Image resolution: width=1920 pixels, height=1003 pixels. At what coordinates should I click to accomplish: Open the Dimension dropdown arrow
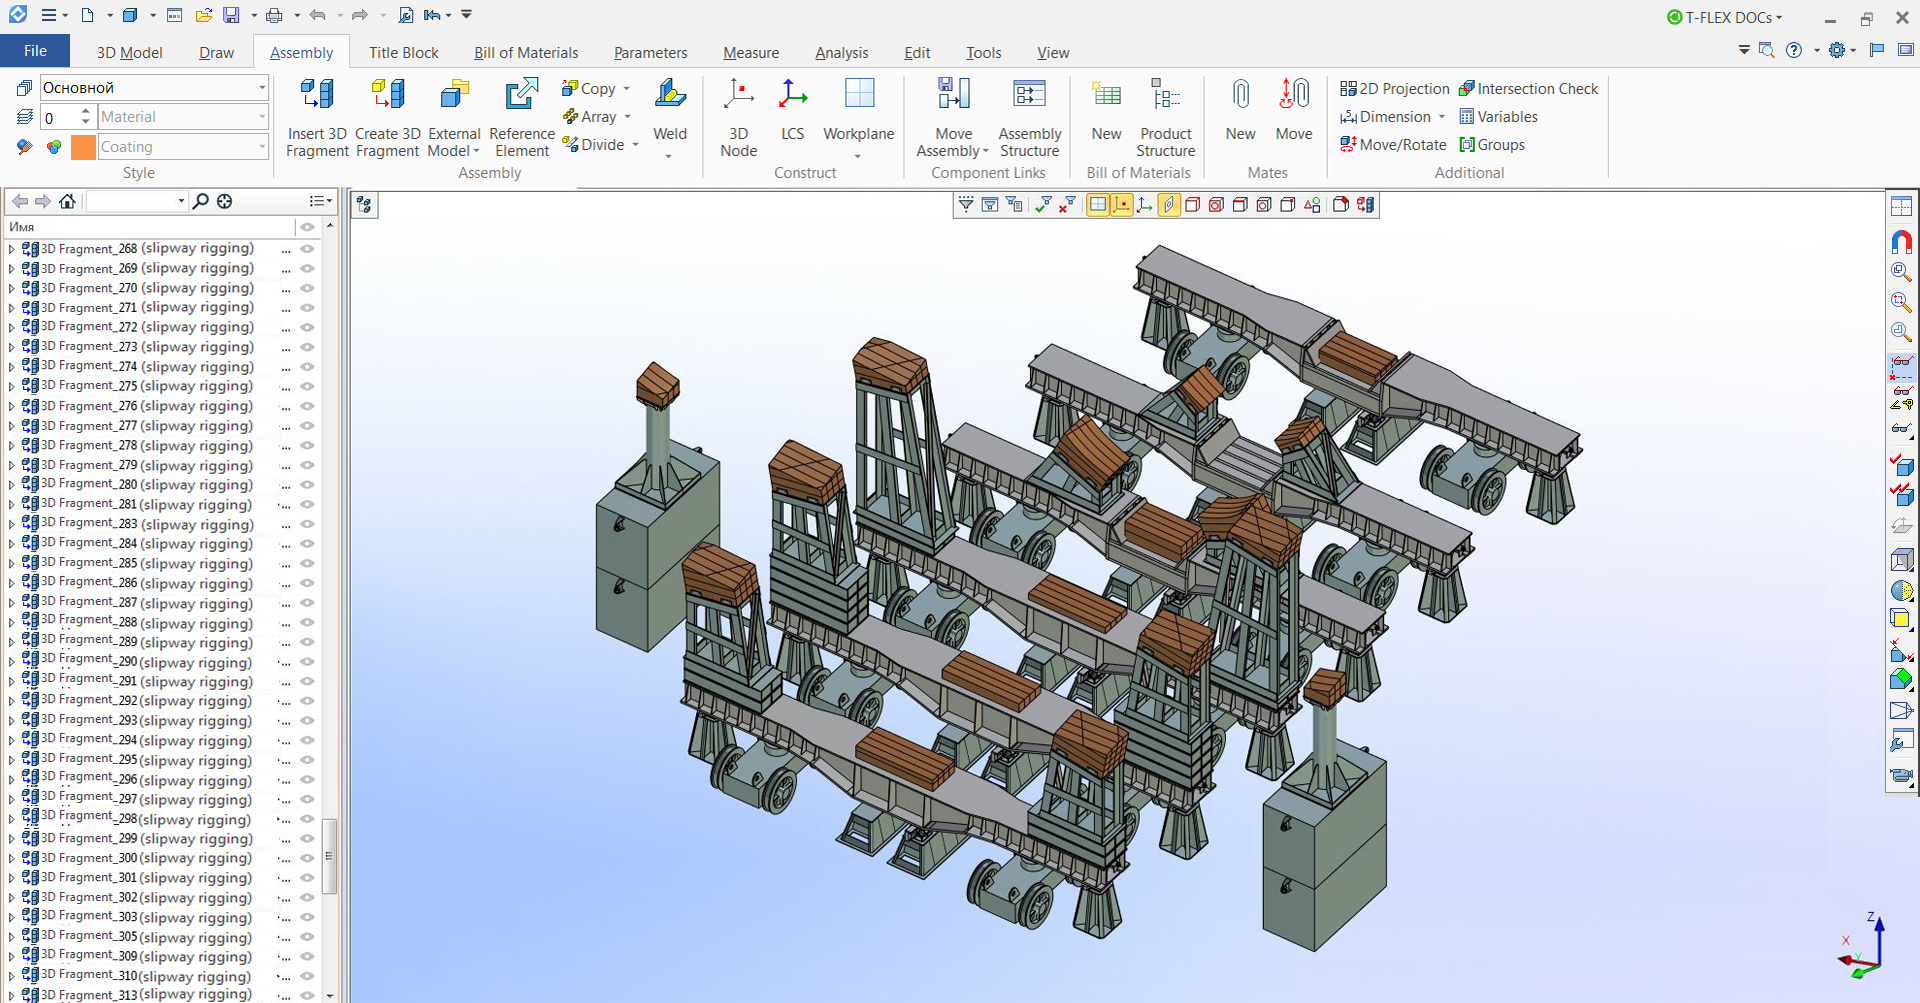coord(1442,117)
